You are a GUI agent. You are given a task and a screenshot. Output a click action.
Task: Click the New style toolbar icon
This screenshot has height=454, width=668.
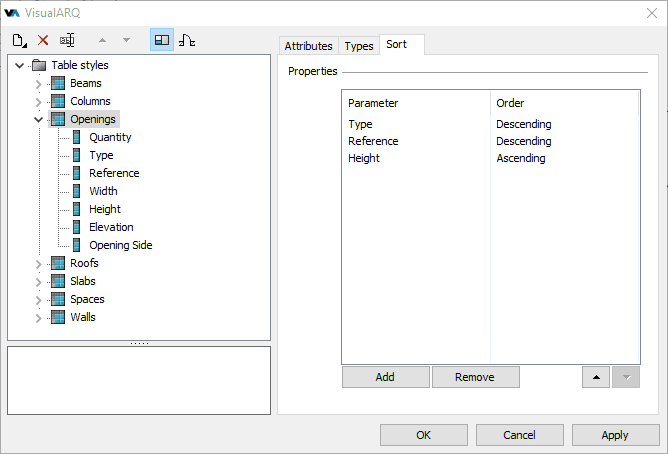20,40
